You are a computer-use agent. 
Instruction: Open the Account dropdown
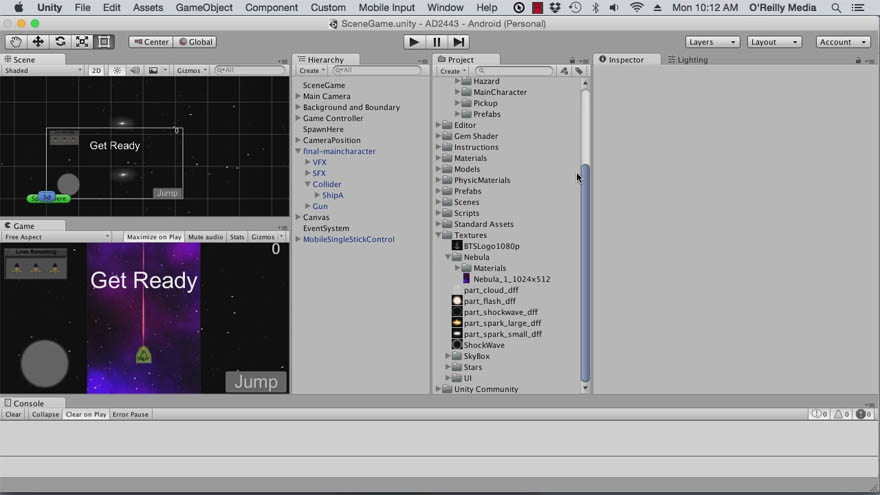(842, 42)
